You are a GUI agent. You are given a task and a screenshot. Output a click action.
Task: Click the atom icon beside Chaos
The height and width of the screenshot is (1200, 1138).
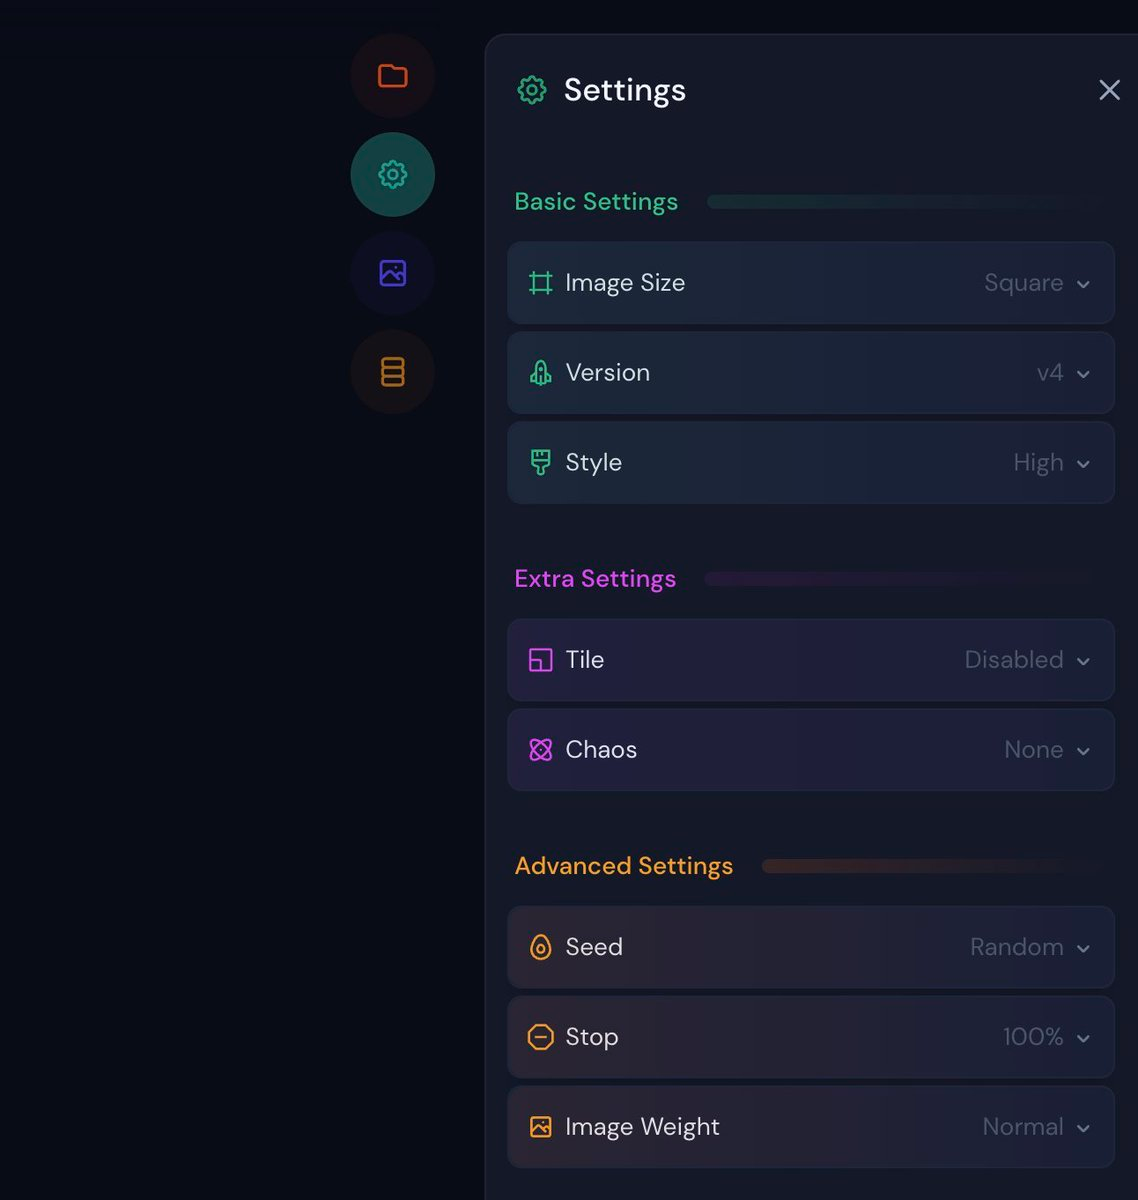pyautogui.click(x=540, y=750)
